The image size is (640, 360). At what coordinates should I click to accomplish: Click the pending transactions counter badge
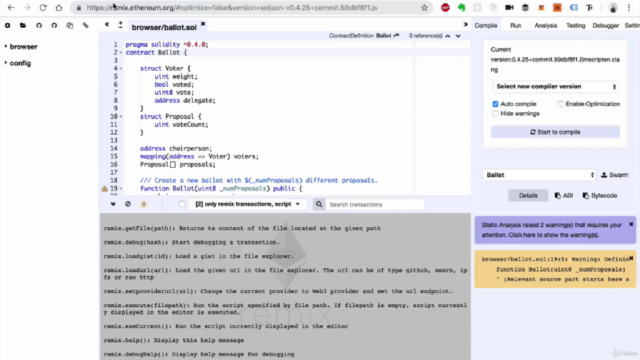[143, 204]
